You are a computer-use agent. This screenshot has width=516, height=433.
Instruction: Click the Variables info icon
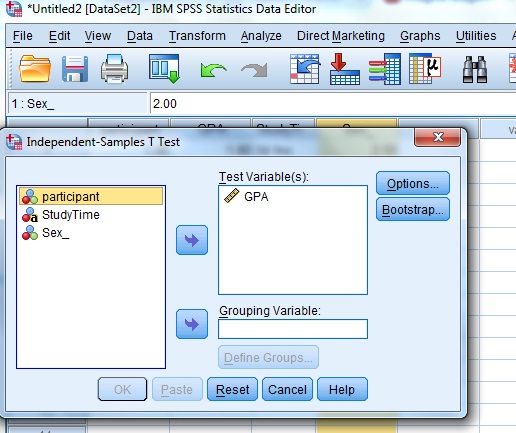pyautogui.click(x=385, y=69)
